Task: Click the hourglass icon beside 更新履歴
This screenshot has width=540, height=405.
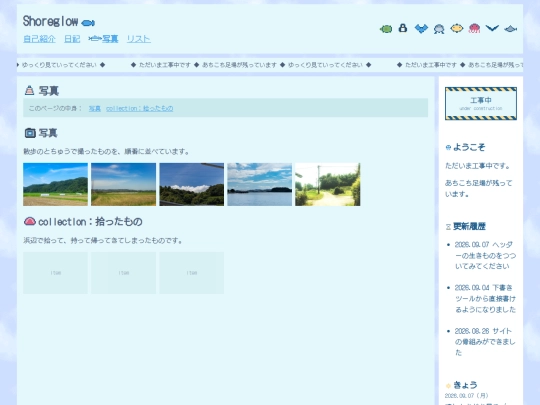Action: tap(448, 227)
